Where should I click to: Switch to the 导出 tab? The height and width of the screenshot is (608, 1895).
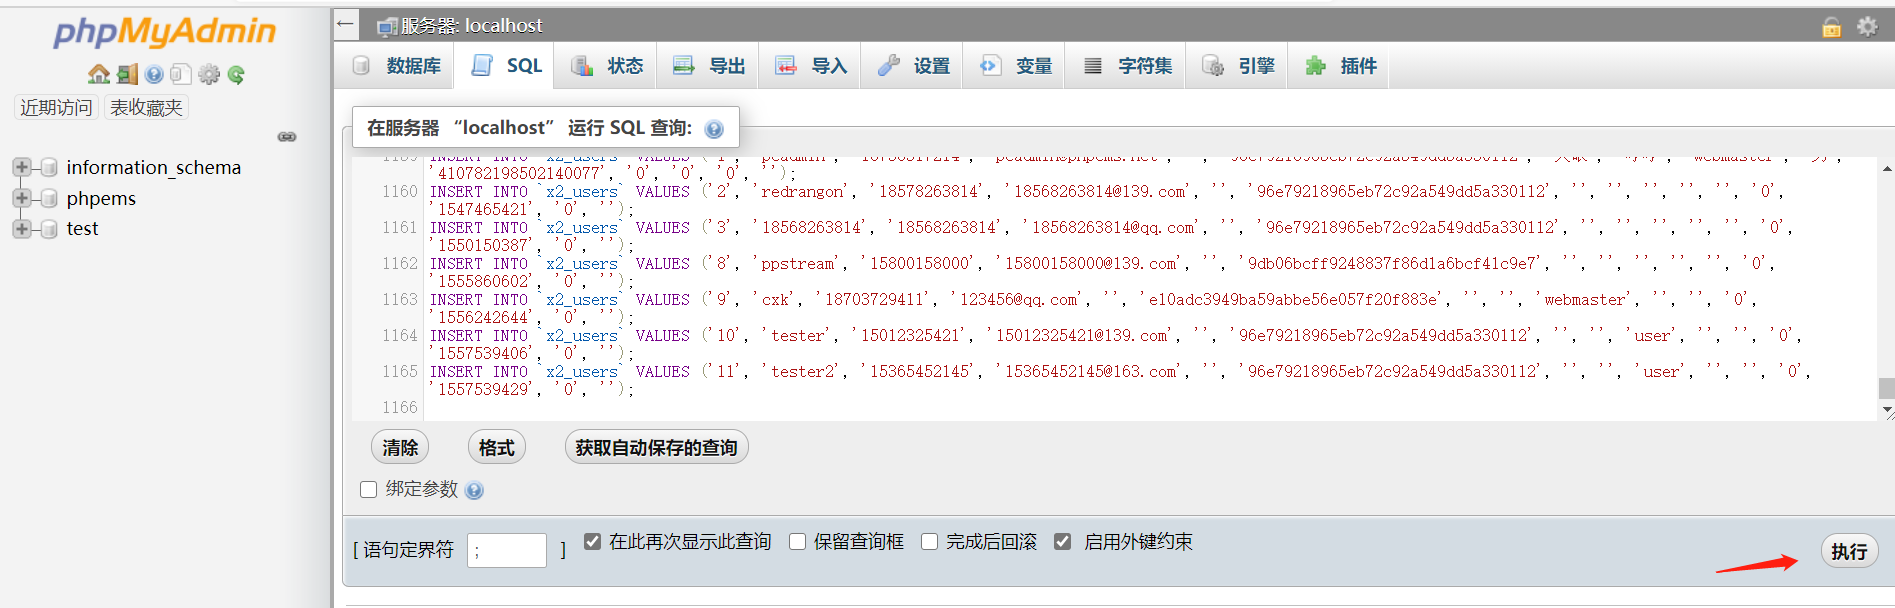[x=709, y=66]
